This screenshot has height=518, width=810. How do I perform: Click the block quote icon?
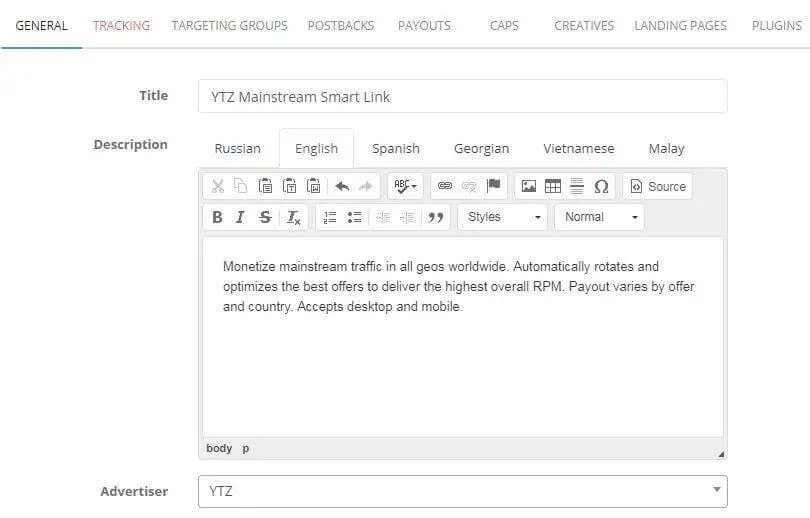(x=436, y=217)
